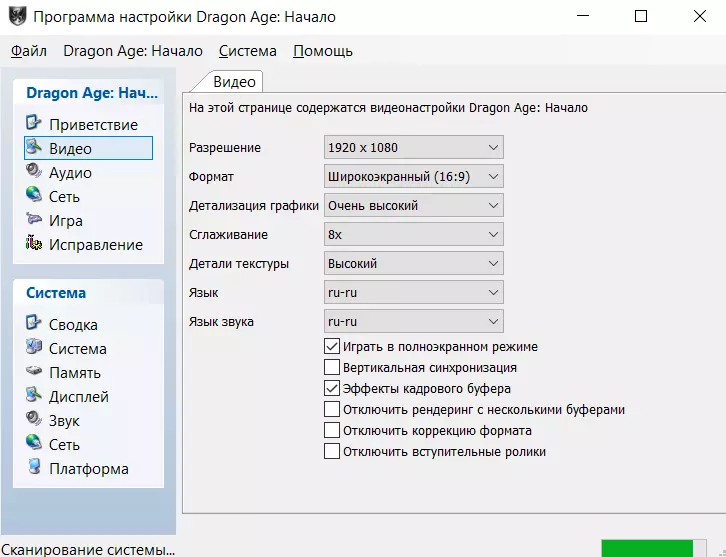The width and height of the screenshot is (726, 557).
Task: Check Отключить коррекцию формата
Action: coord(332,430)
